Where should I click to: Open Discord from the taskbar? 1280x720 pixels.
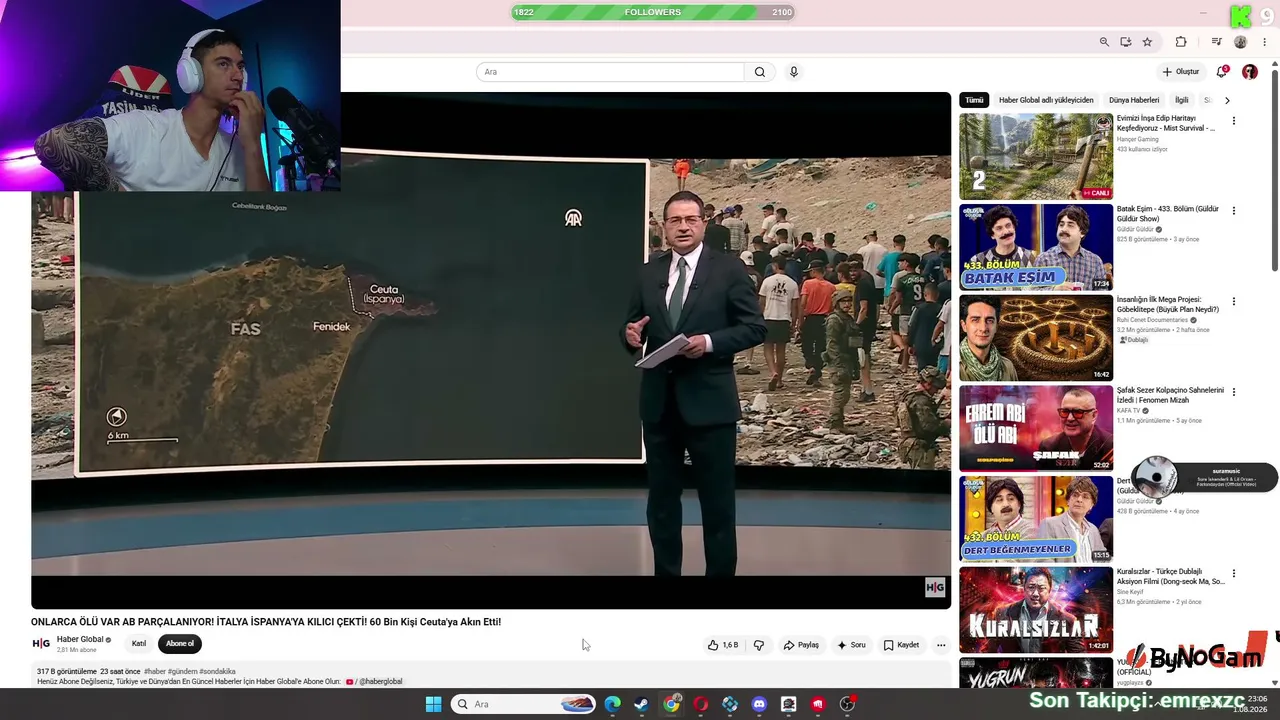pos(759,704)
